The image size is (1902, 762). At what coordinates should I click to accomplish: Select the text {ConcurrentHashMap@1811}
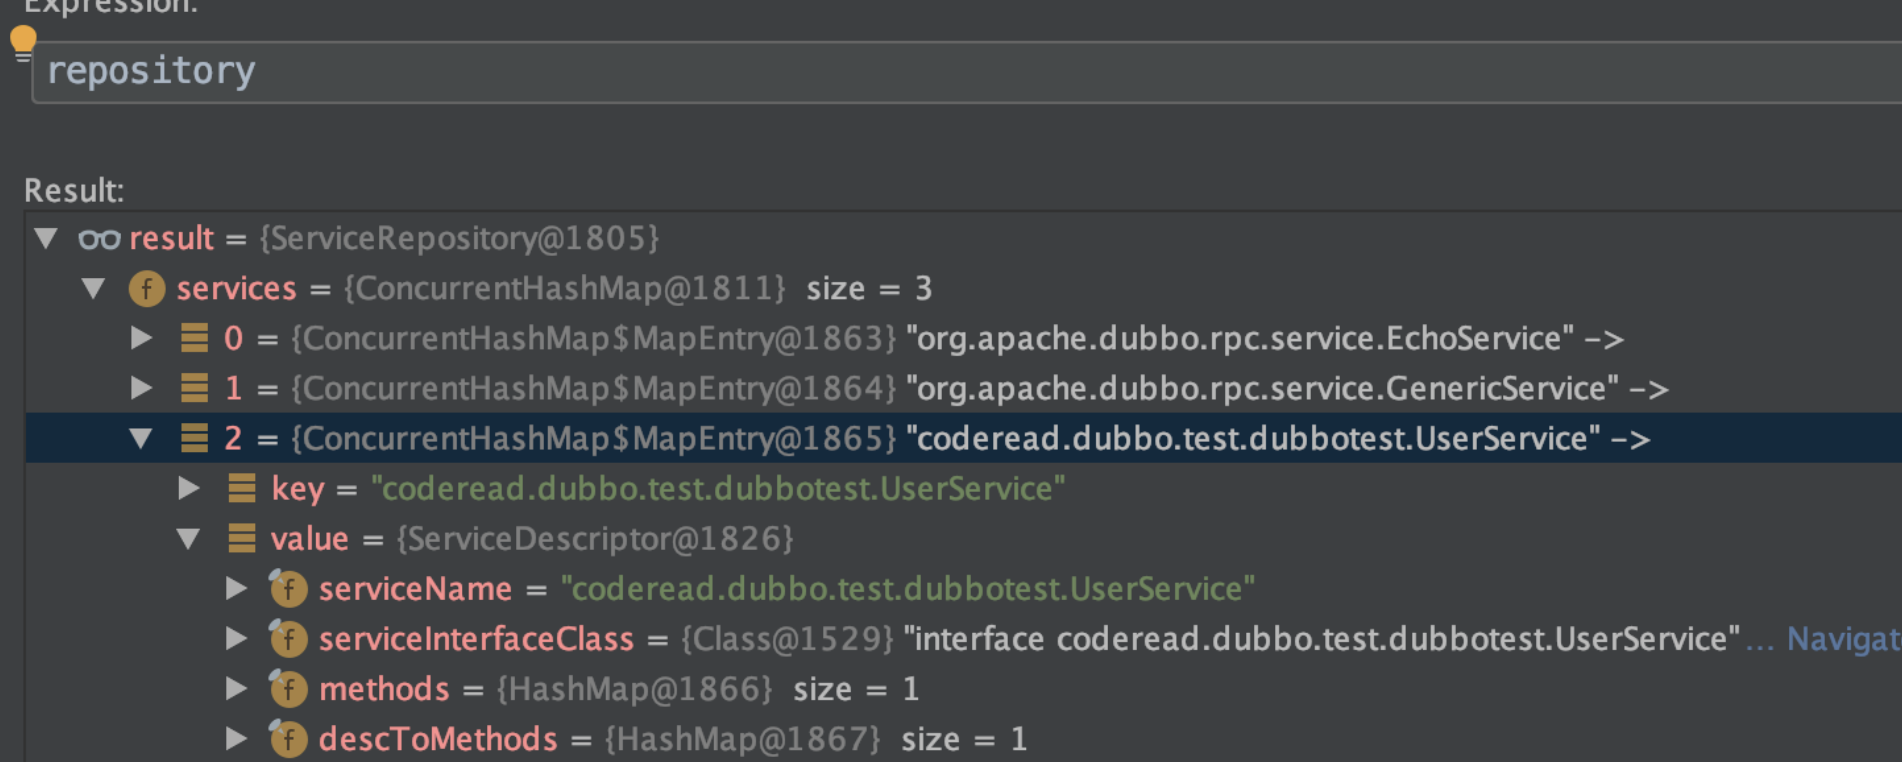click(x=565, y=289)
